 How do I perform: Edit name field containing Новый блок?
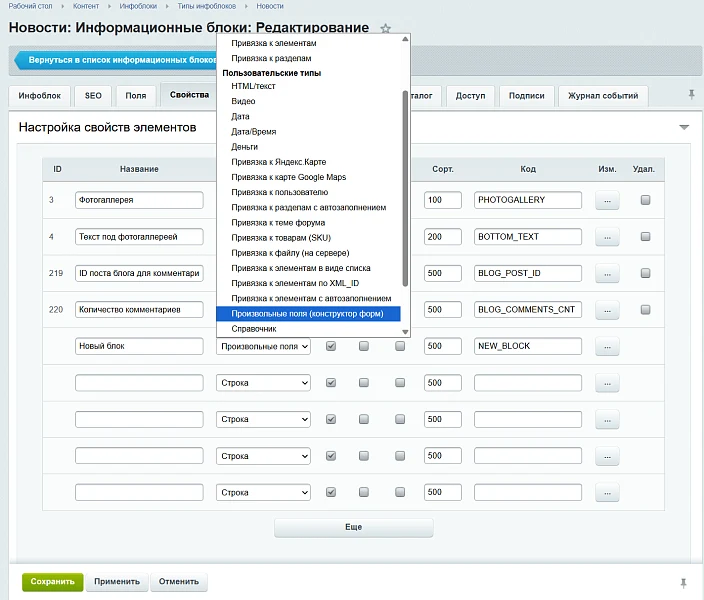pyautogui.click(x=139, y=346)
